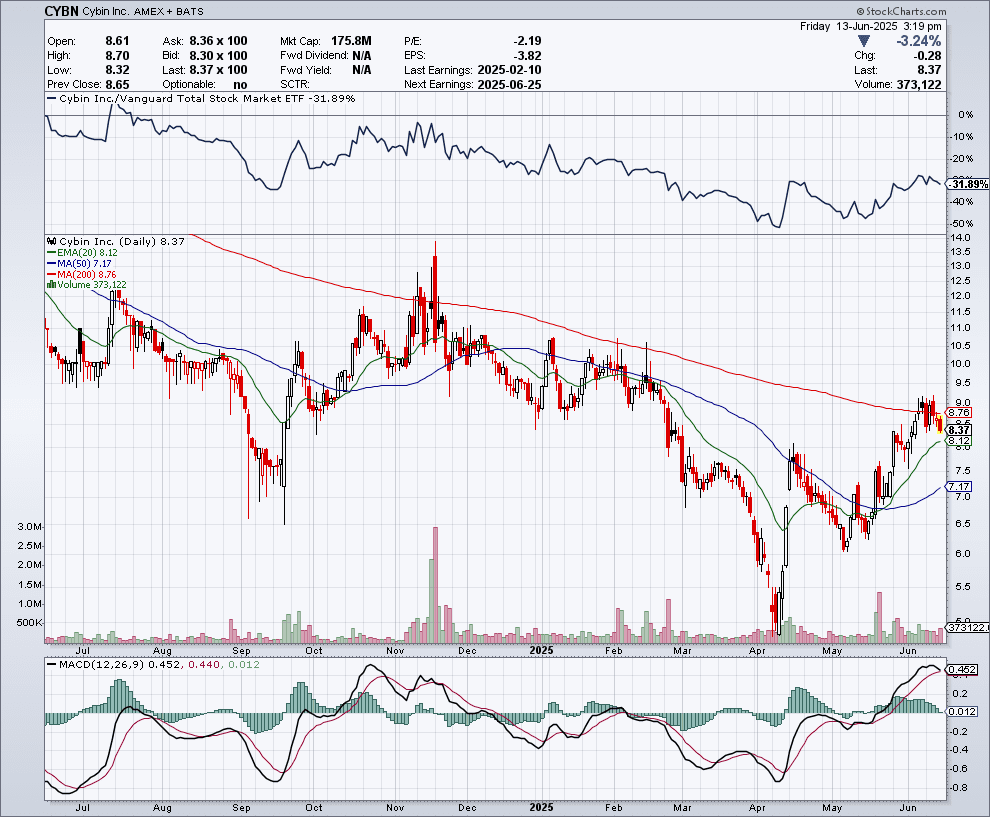
Task: Click the Bid value 8.30 x 100
Action: pos(218,56)
